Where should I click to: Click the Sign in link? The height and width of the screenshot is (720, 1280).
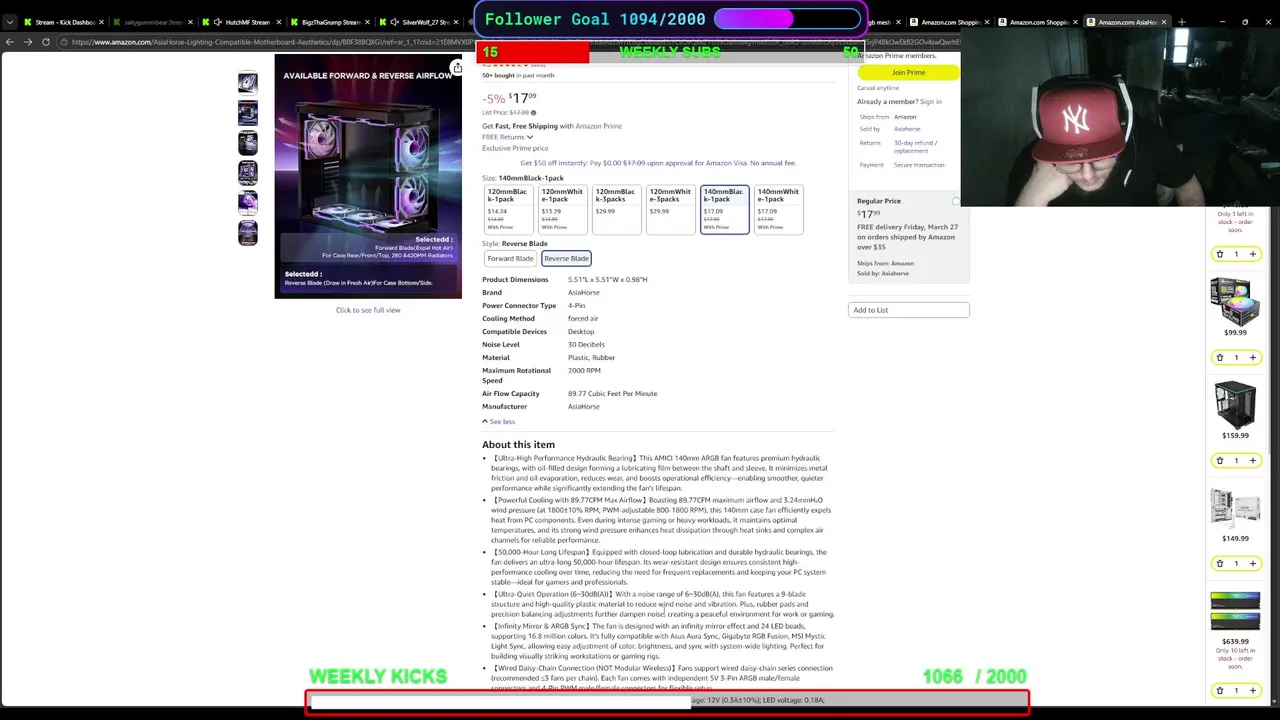931,101
